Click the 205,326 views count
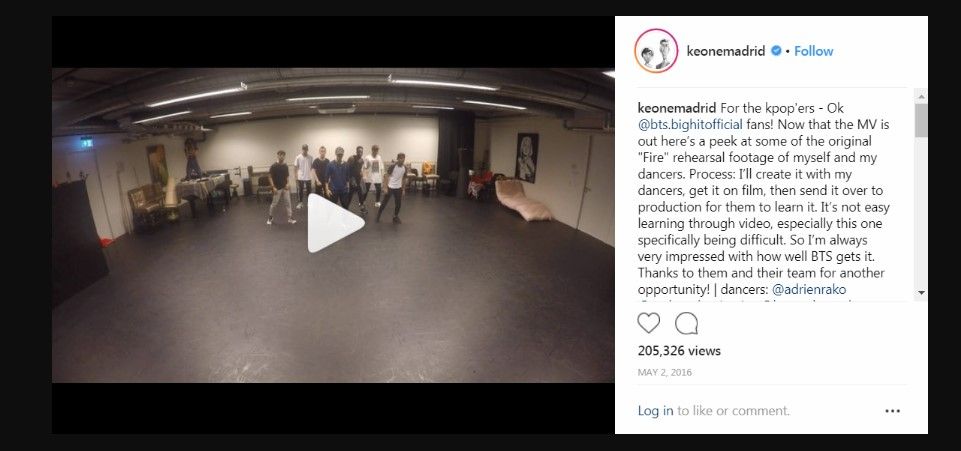Screen dimensions: 961x451 [x=679, y=351]
